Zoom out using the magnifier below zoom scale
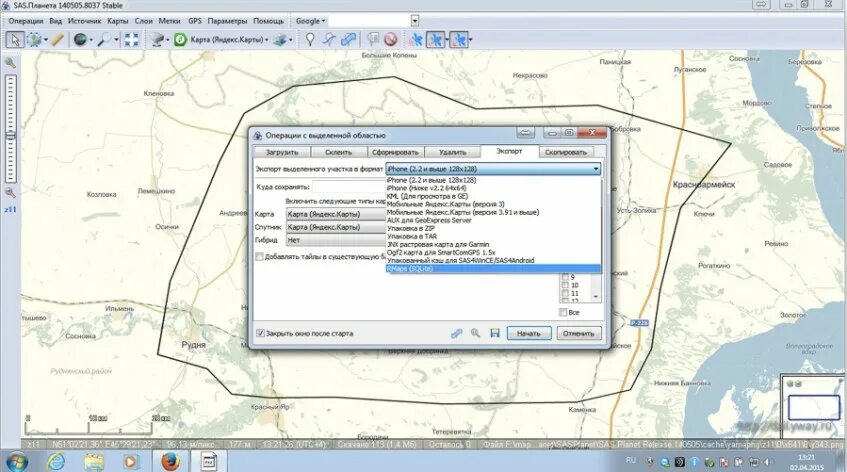 pos(10,193)
